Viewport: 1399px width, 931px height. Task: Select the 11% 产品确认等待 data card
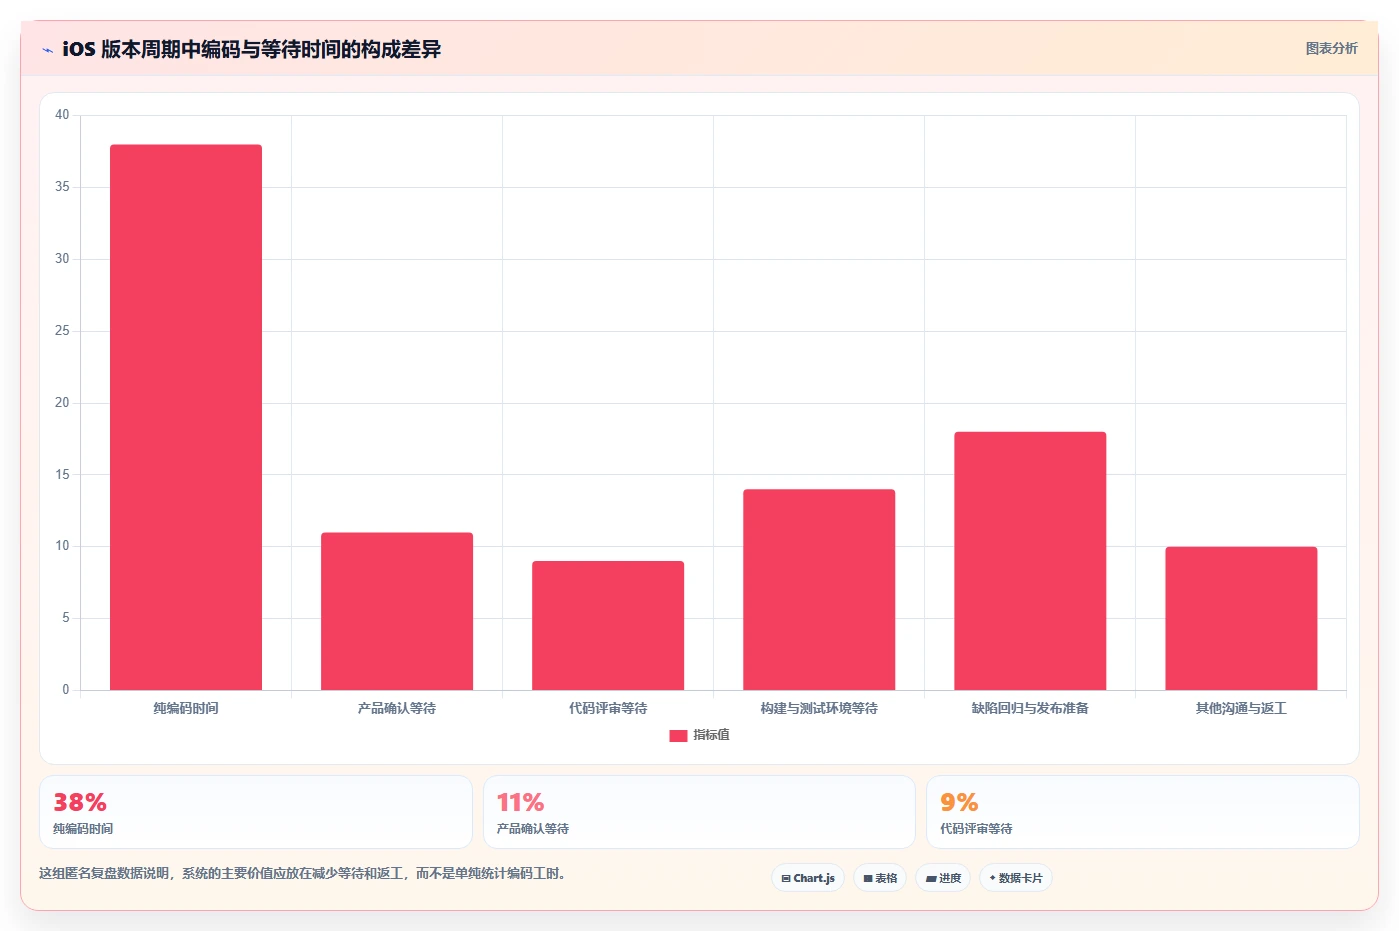[x=699, y=812]
